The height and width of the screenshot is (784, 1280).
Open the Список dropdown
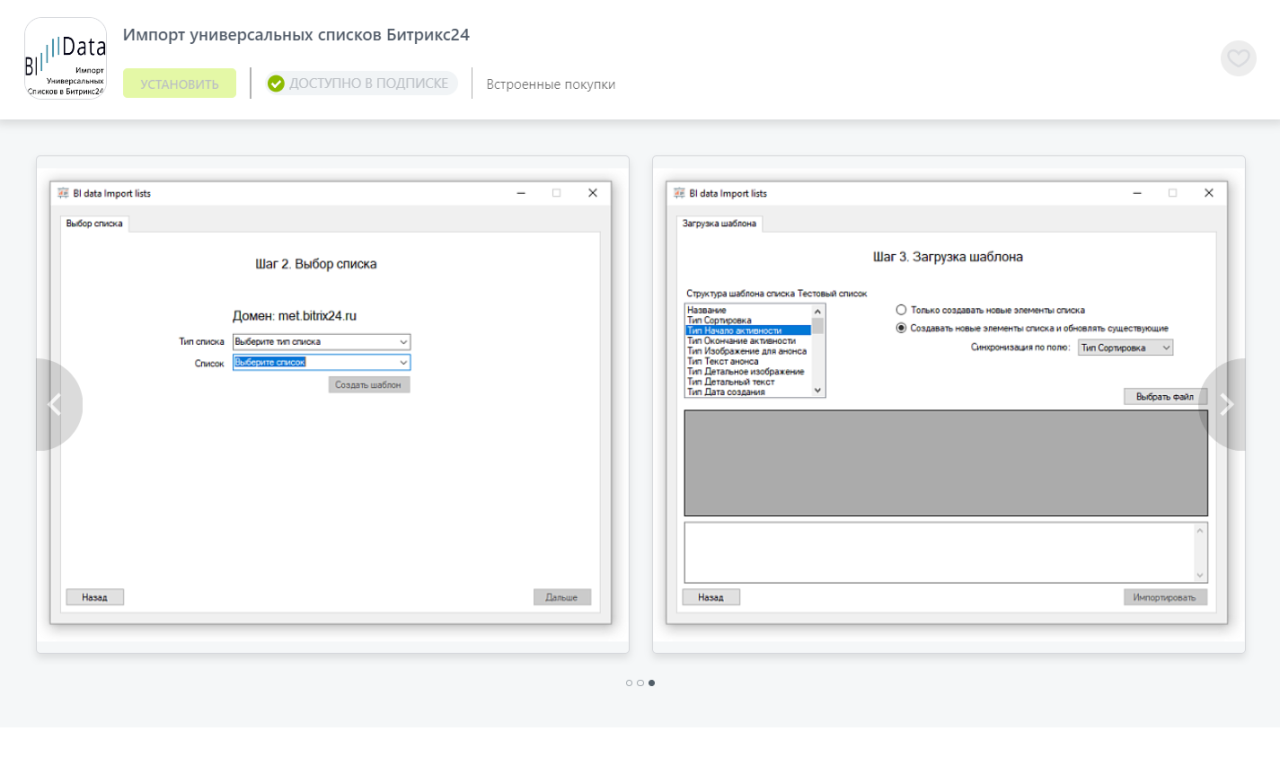(x=321, y=362)
